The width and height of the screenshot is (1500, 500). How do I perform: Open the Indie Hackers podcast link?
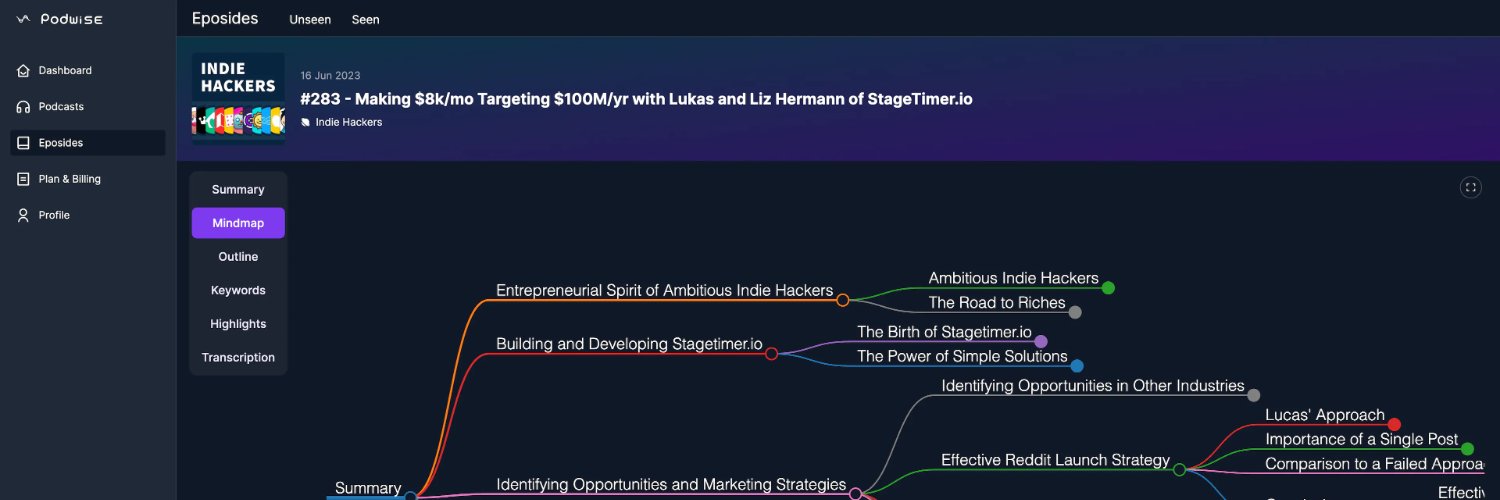click(x=348, y=122)
